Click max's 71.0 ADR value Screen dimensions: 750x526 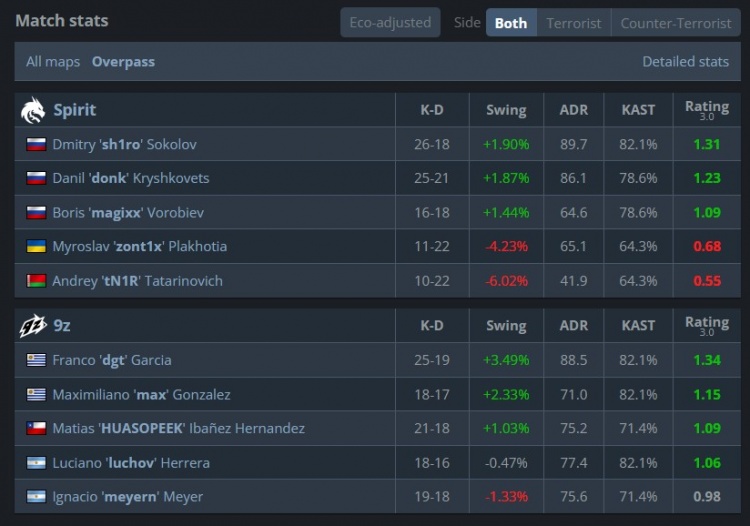574,394
